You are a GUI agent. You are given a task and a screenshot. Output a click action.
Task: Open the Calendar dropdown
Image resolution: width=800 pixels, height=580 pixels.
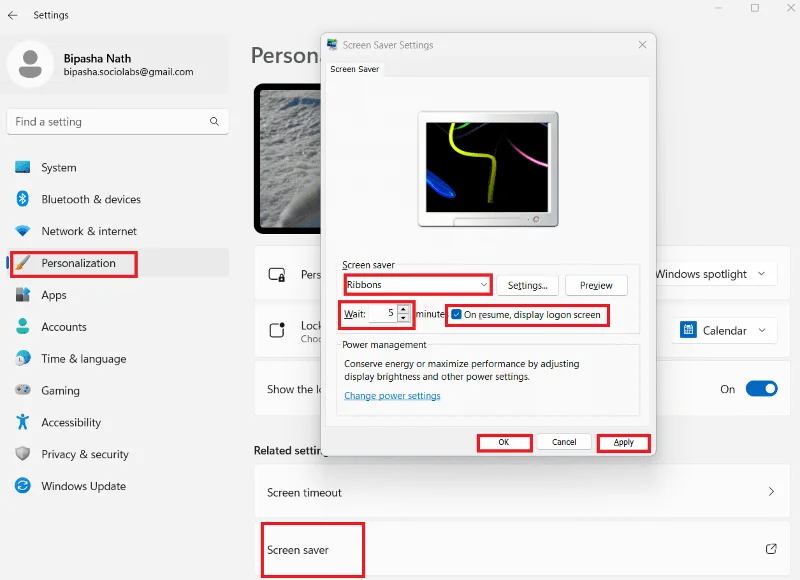723,330
